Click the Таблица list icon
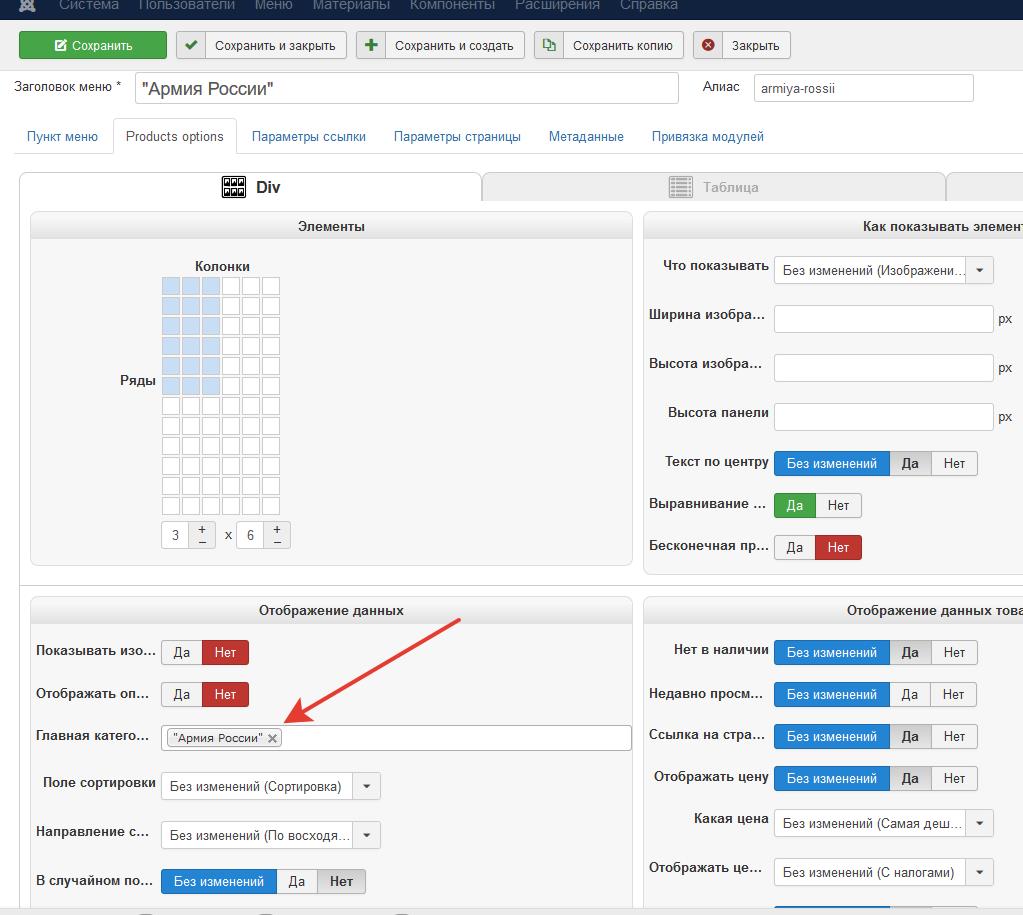Screen dimensions: 1023x915 click(x=680, y=187)
